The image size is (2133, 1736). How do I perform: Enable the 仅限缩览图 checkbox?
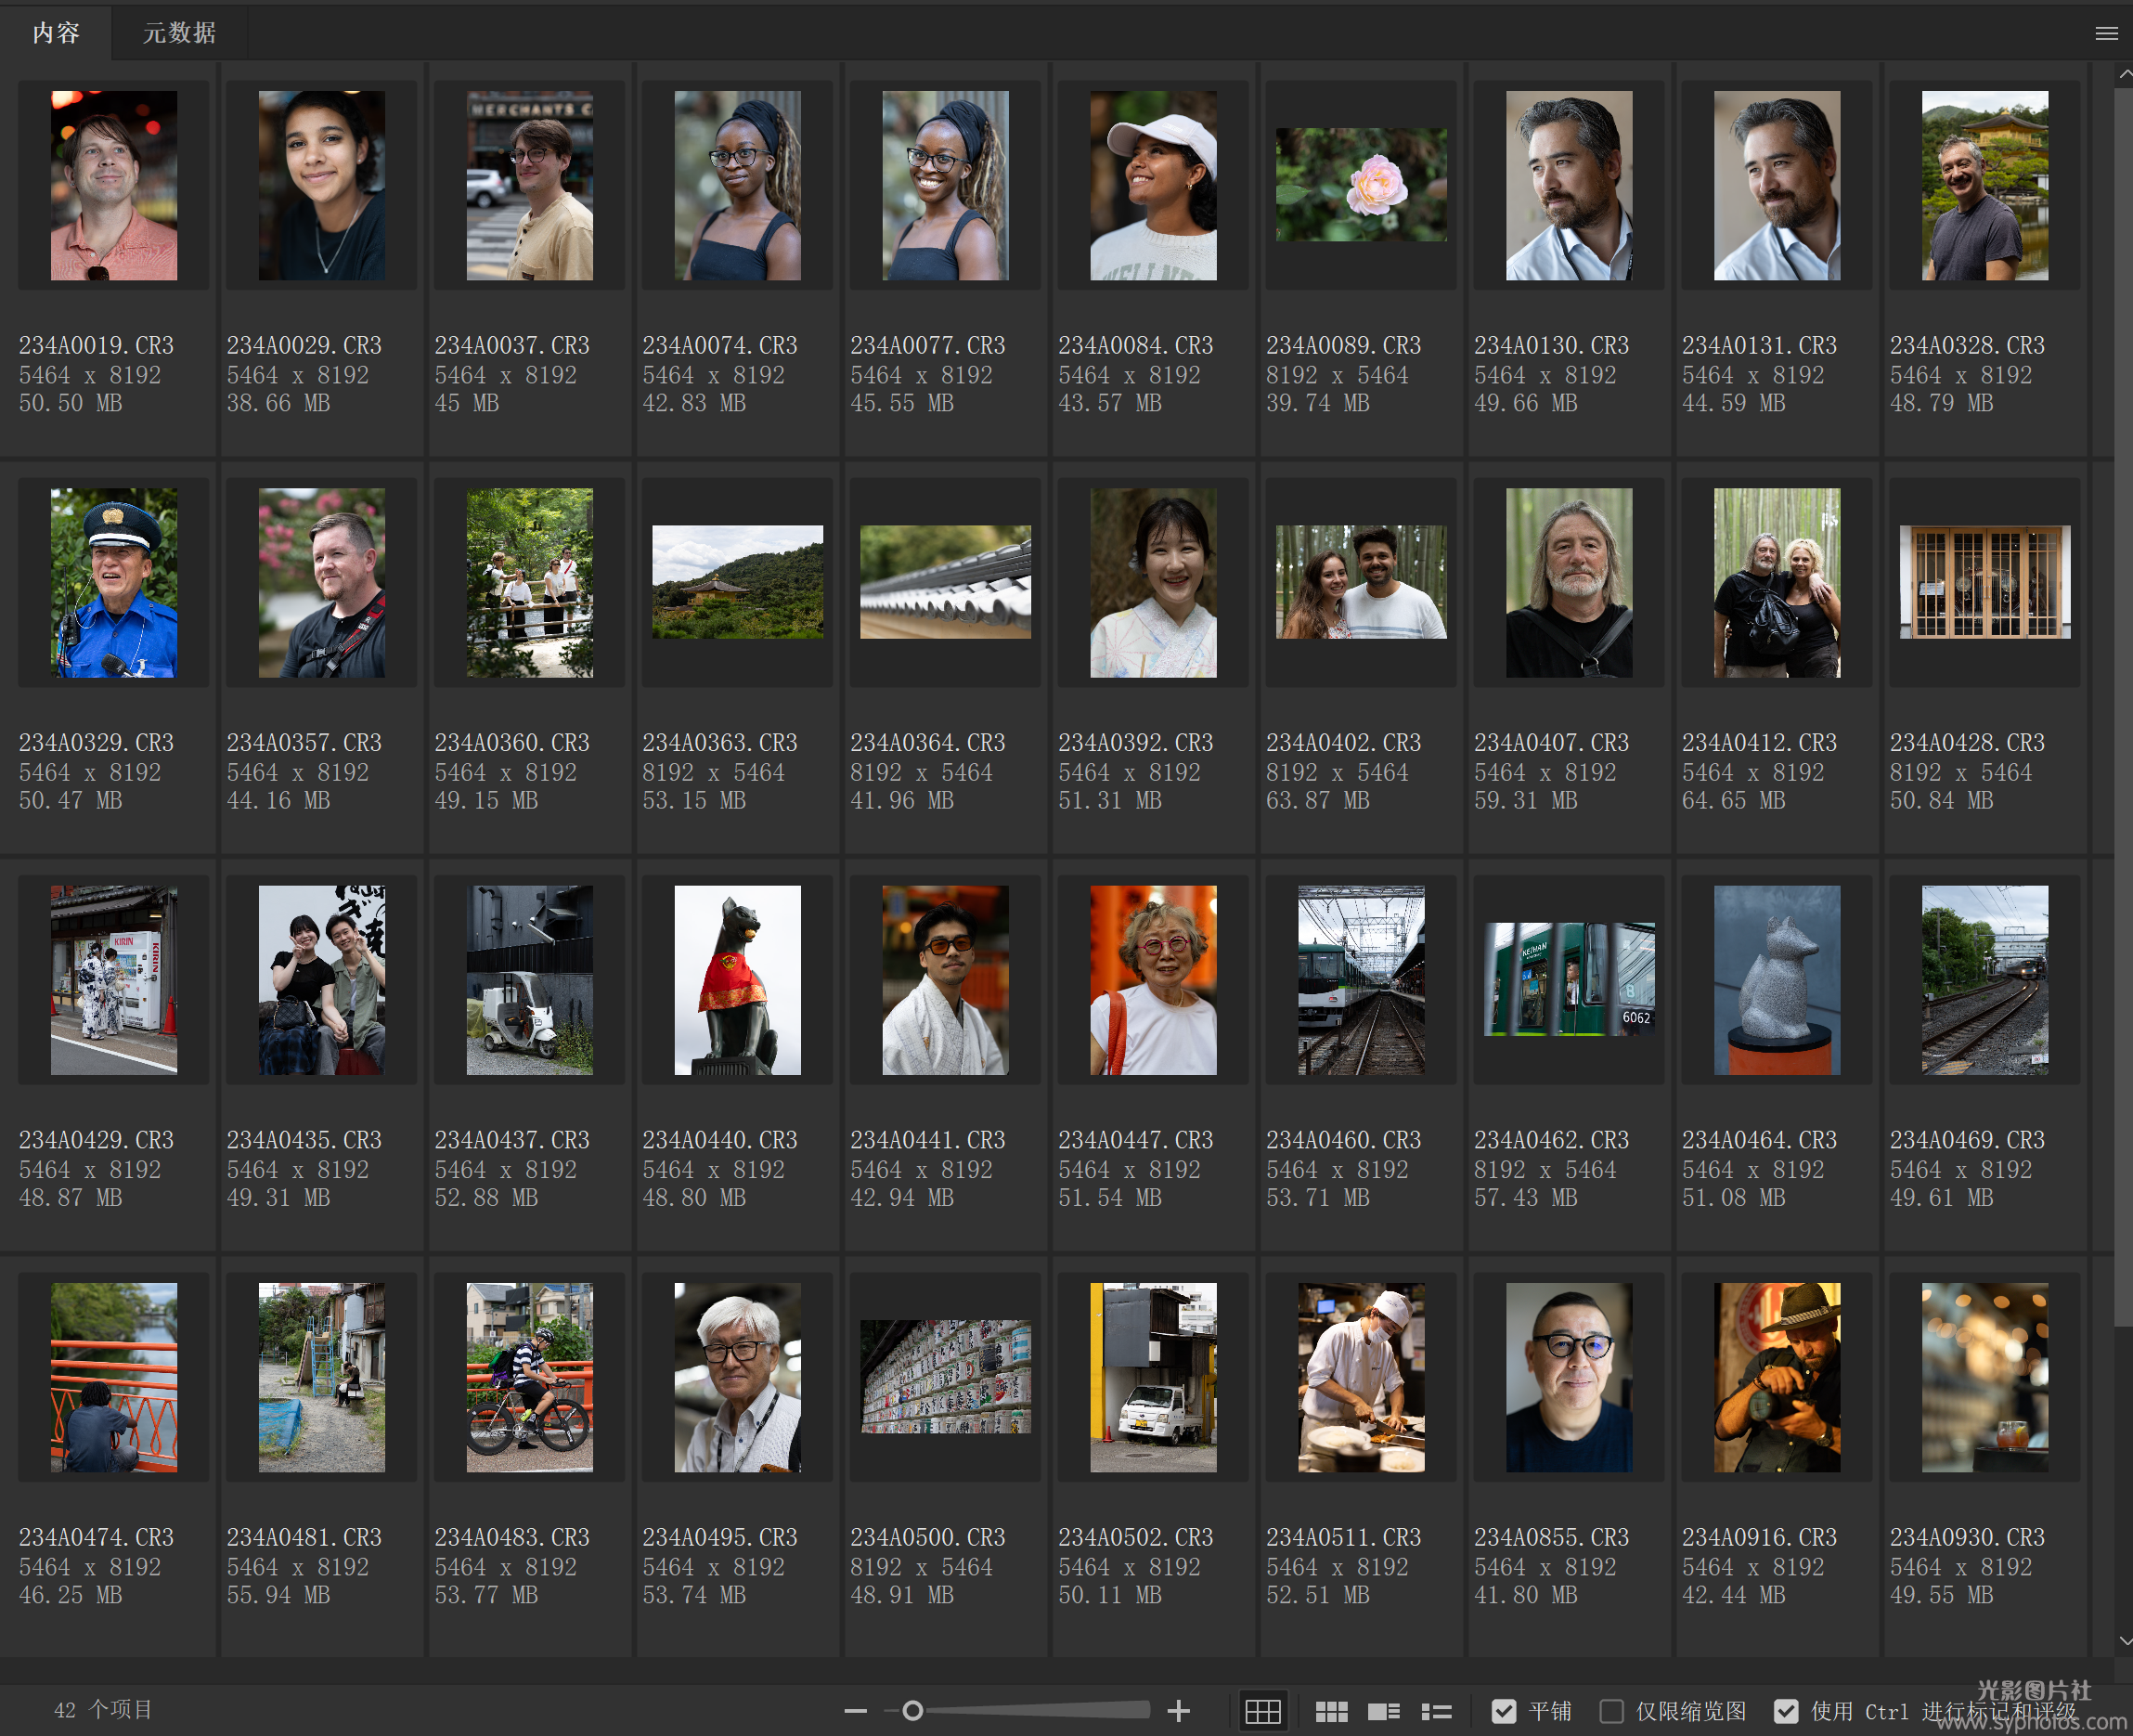point(1611,1711)
